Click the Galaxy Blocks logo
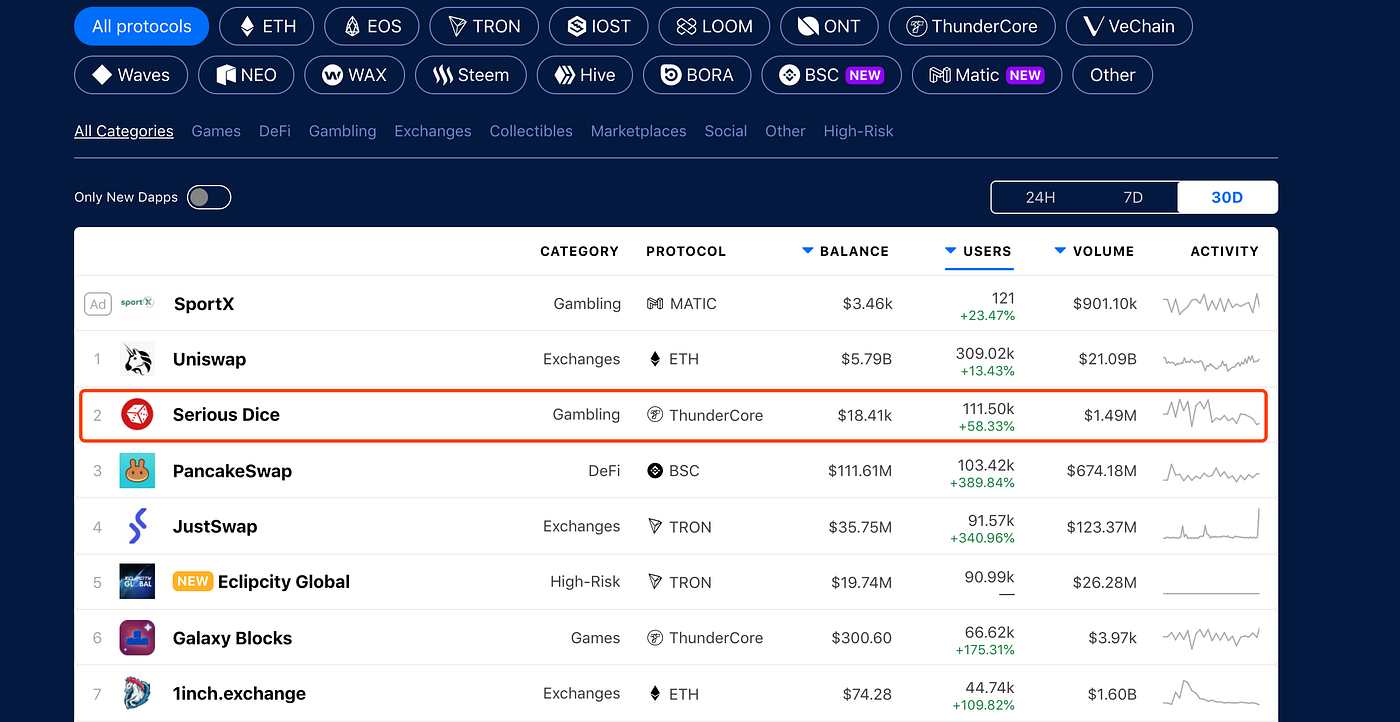 point(137,638)
